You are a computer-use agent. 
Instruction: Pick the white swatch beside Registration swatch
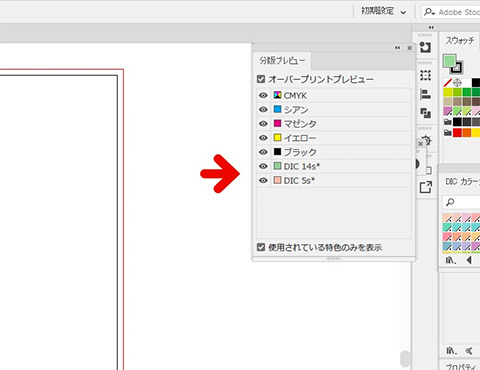pyautogui.click(x=467, y=82)
